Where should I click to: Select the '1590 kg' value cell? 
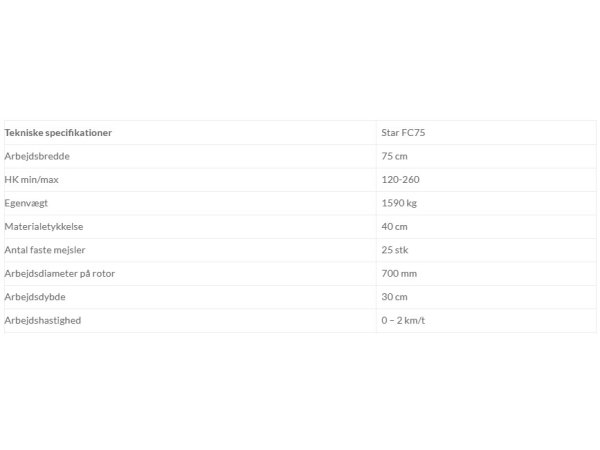486,203
